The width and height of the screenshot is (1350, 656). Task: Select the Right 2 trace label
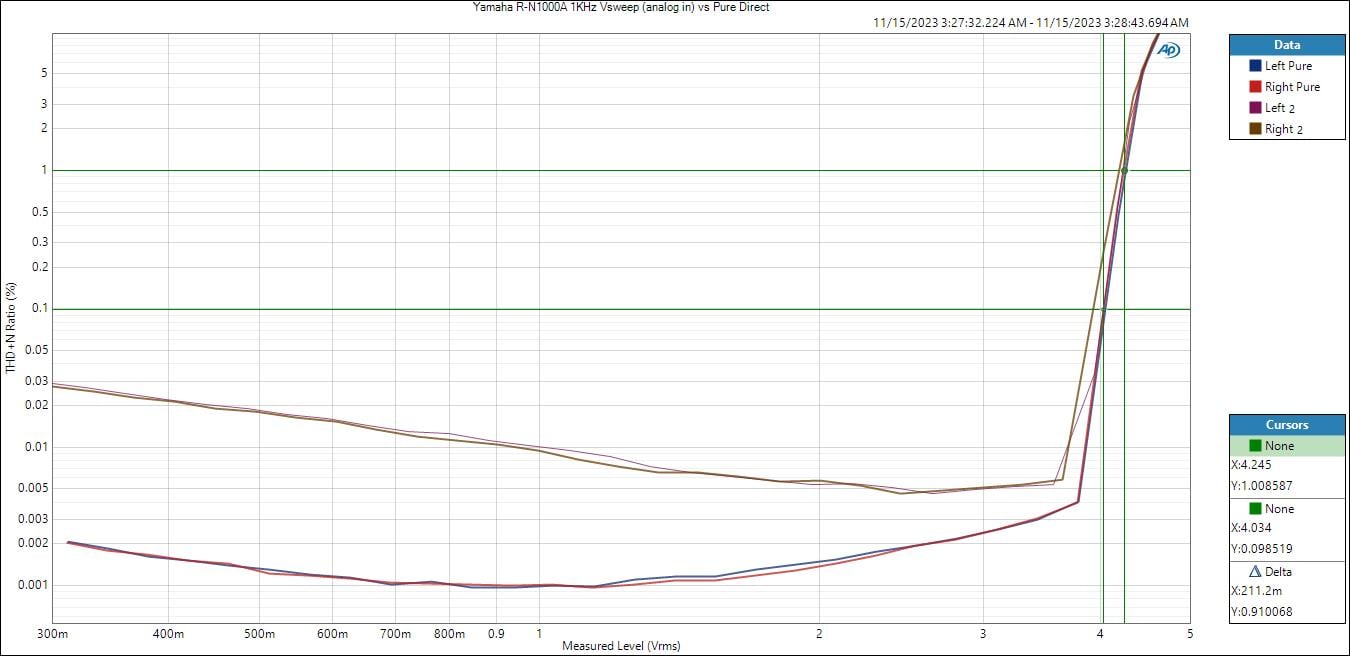1283,129
